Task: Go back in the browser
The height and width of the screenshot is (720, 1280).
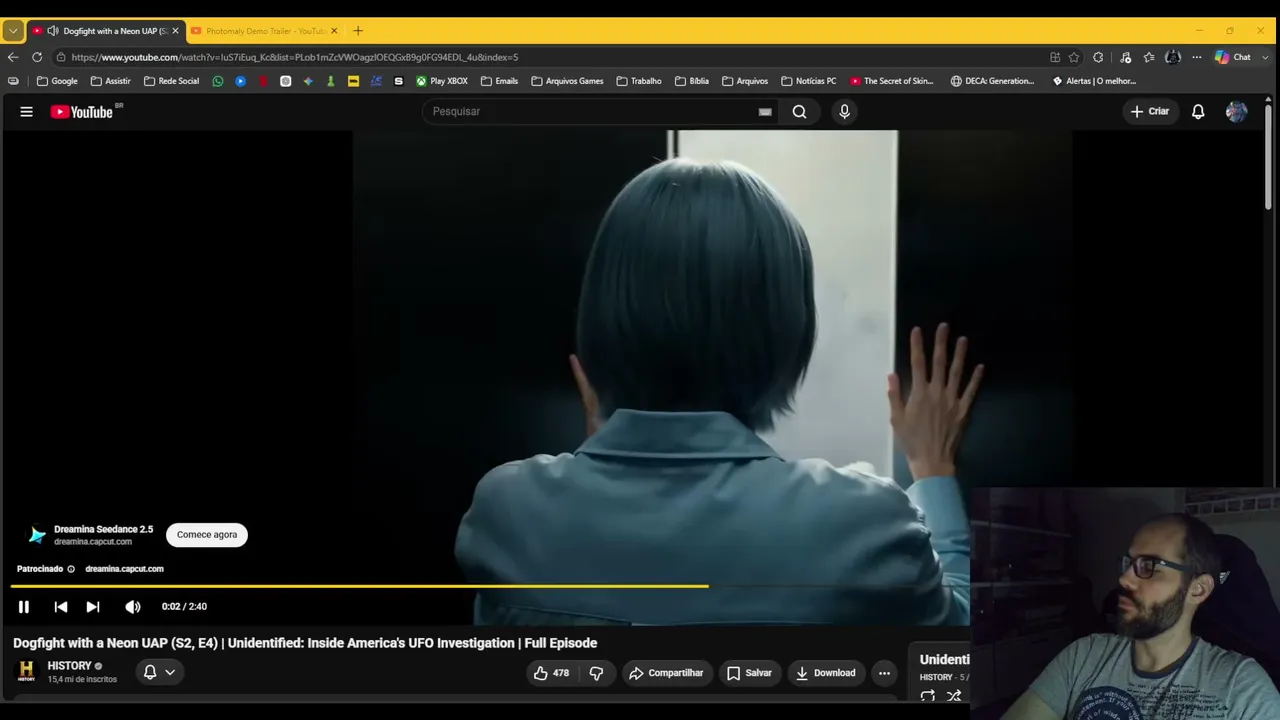Action: tap(13, 57)
